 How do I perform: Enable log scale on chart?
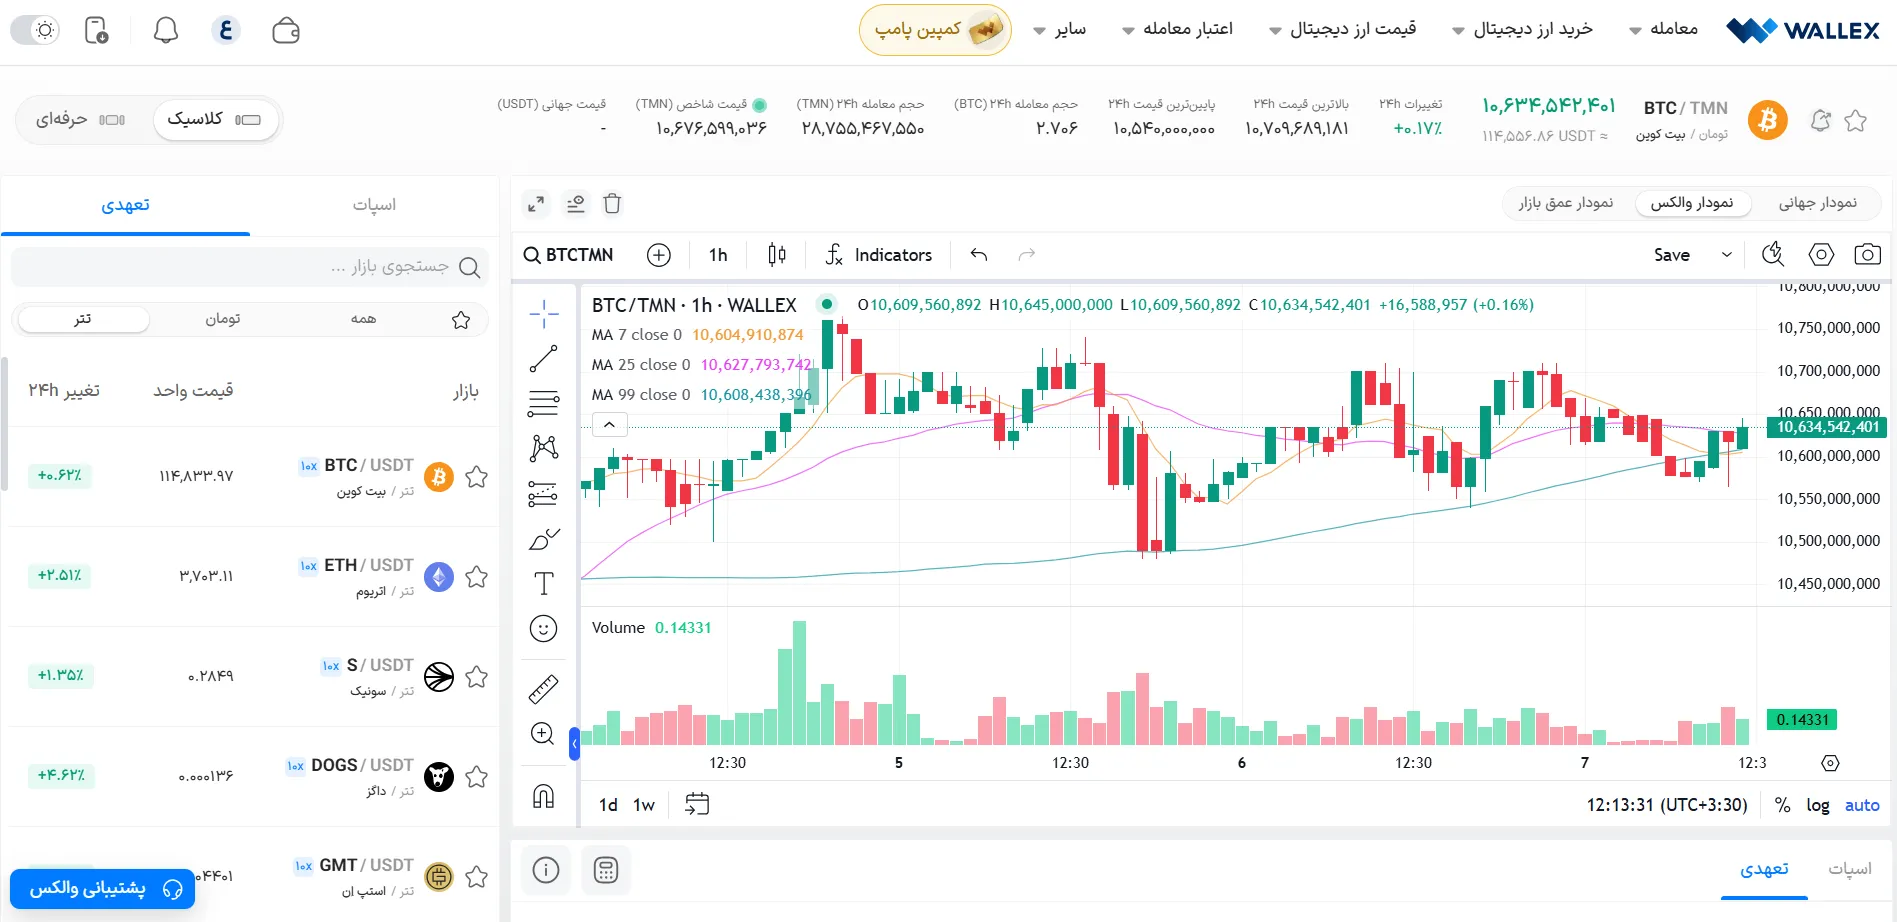pyautogui.click(x=1817, y=805)
